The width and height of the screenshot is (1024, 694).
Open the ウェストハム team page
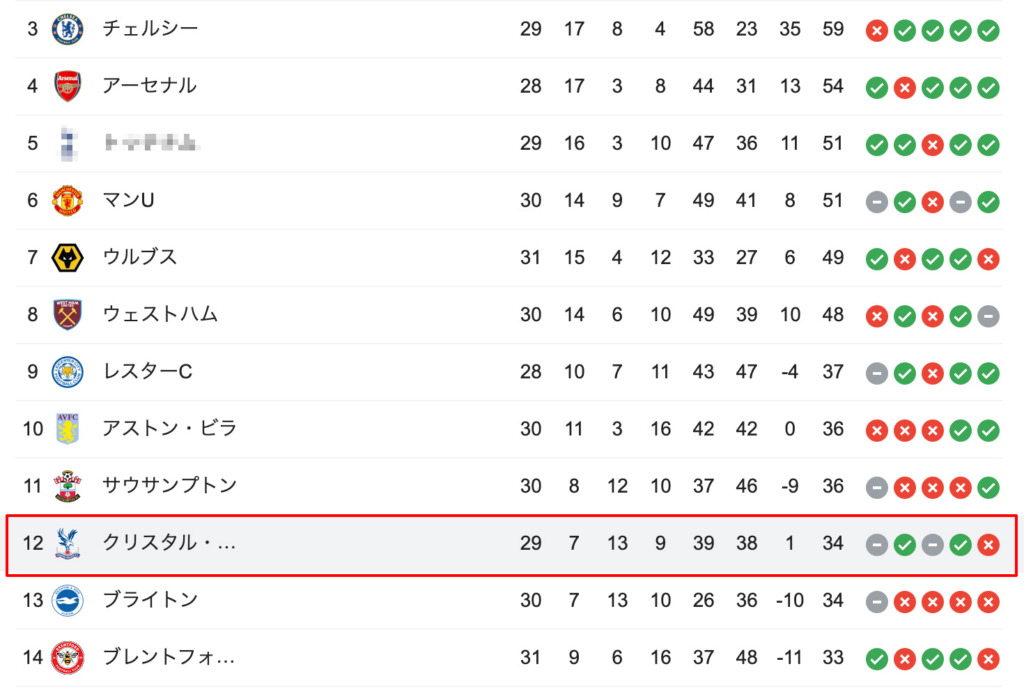(160, 315)
